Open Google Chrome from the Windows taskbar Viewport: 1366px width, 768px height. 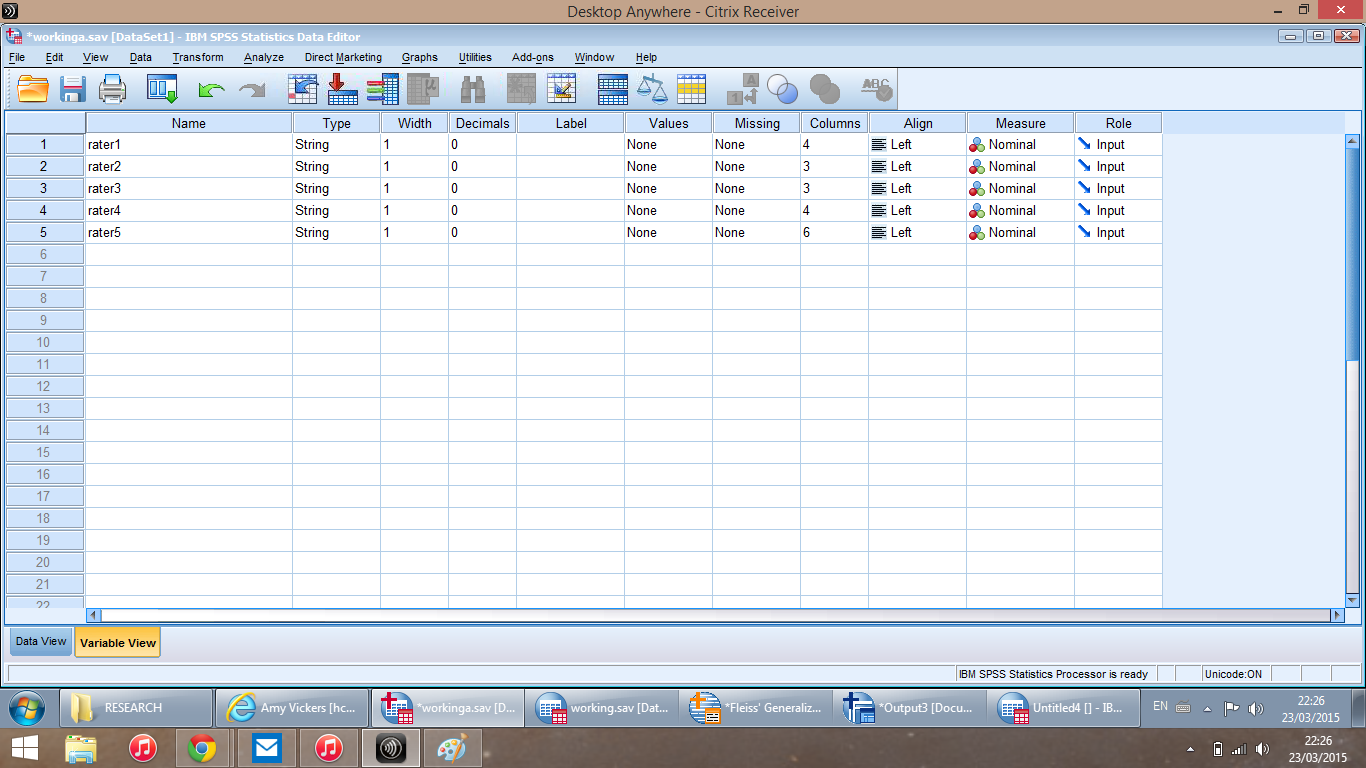pos(202,748)
